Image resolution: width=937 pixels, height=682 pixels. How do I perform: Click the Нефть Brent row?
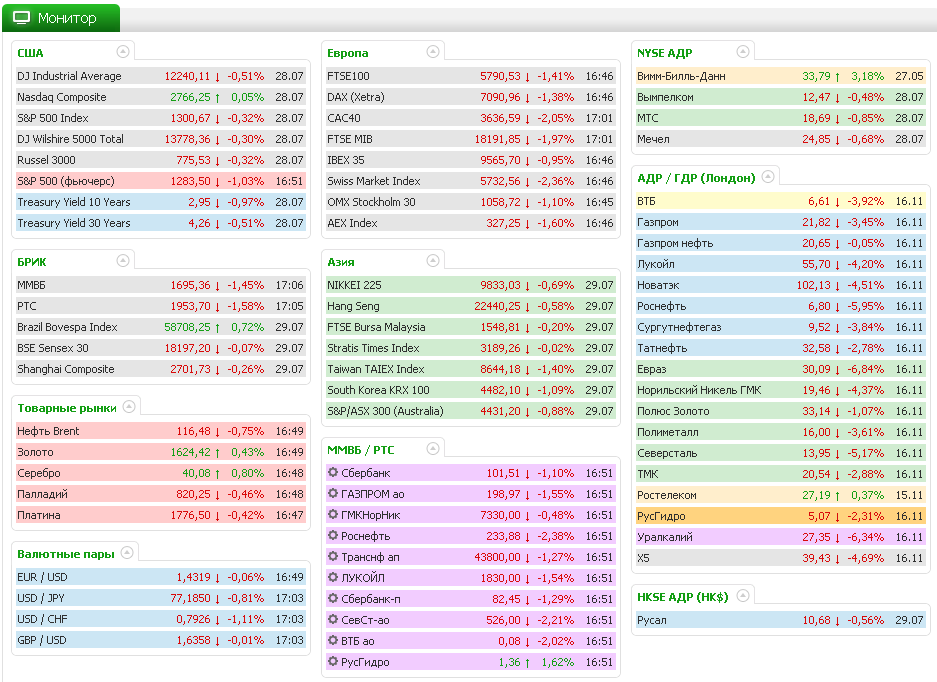pos(161,431)
